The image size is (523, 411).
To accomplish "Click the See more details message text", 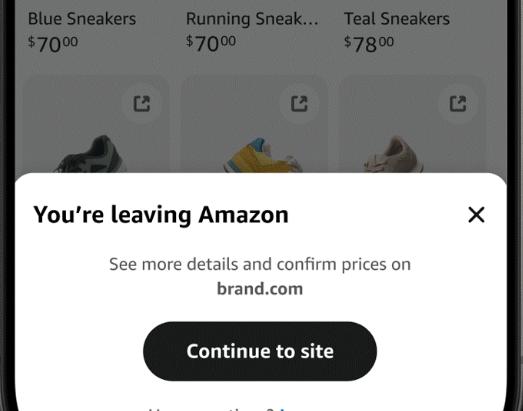I will pyautogui.click(x=260, y=265).
